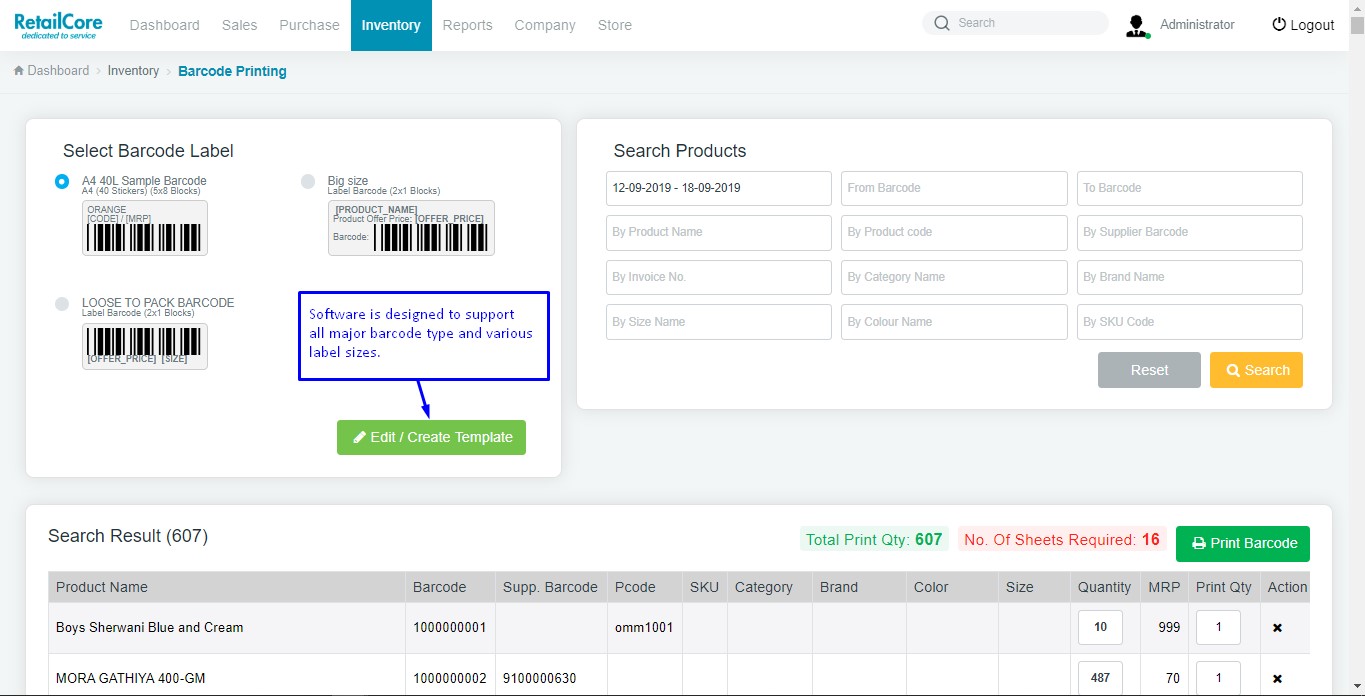Select the Big size label barcode option

tap(308, 182)
